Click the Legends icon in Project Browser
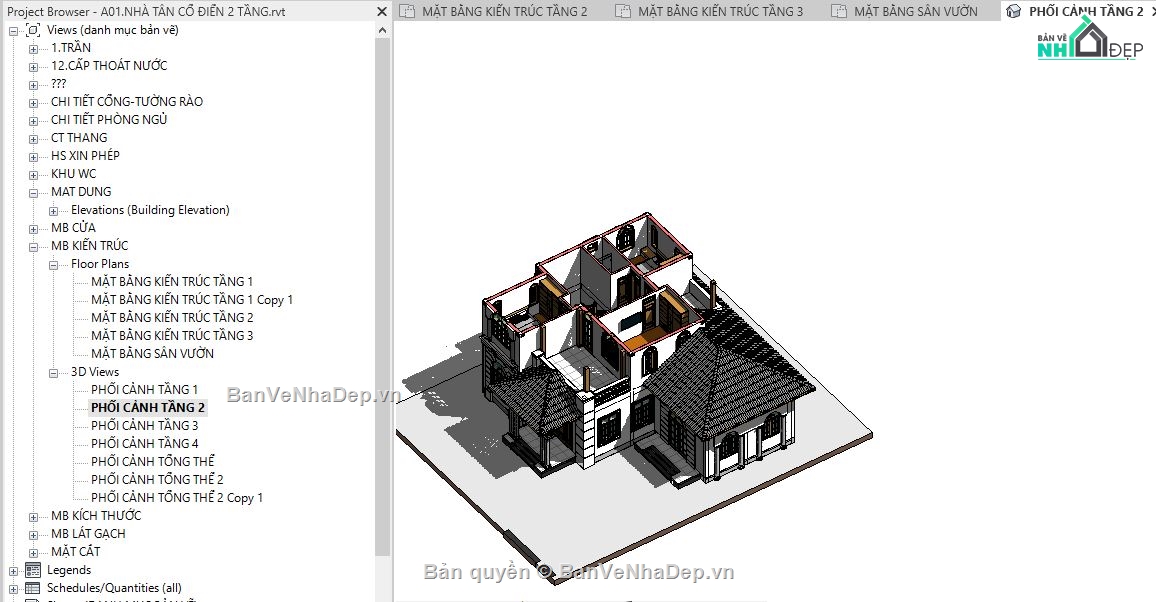 (x=31, y=570)
